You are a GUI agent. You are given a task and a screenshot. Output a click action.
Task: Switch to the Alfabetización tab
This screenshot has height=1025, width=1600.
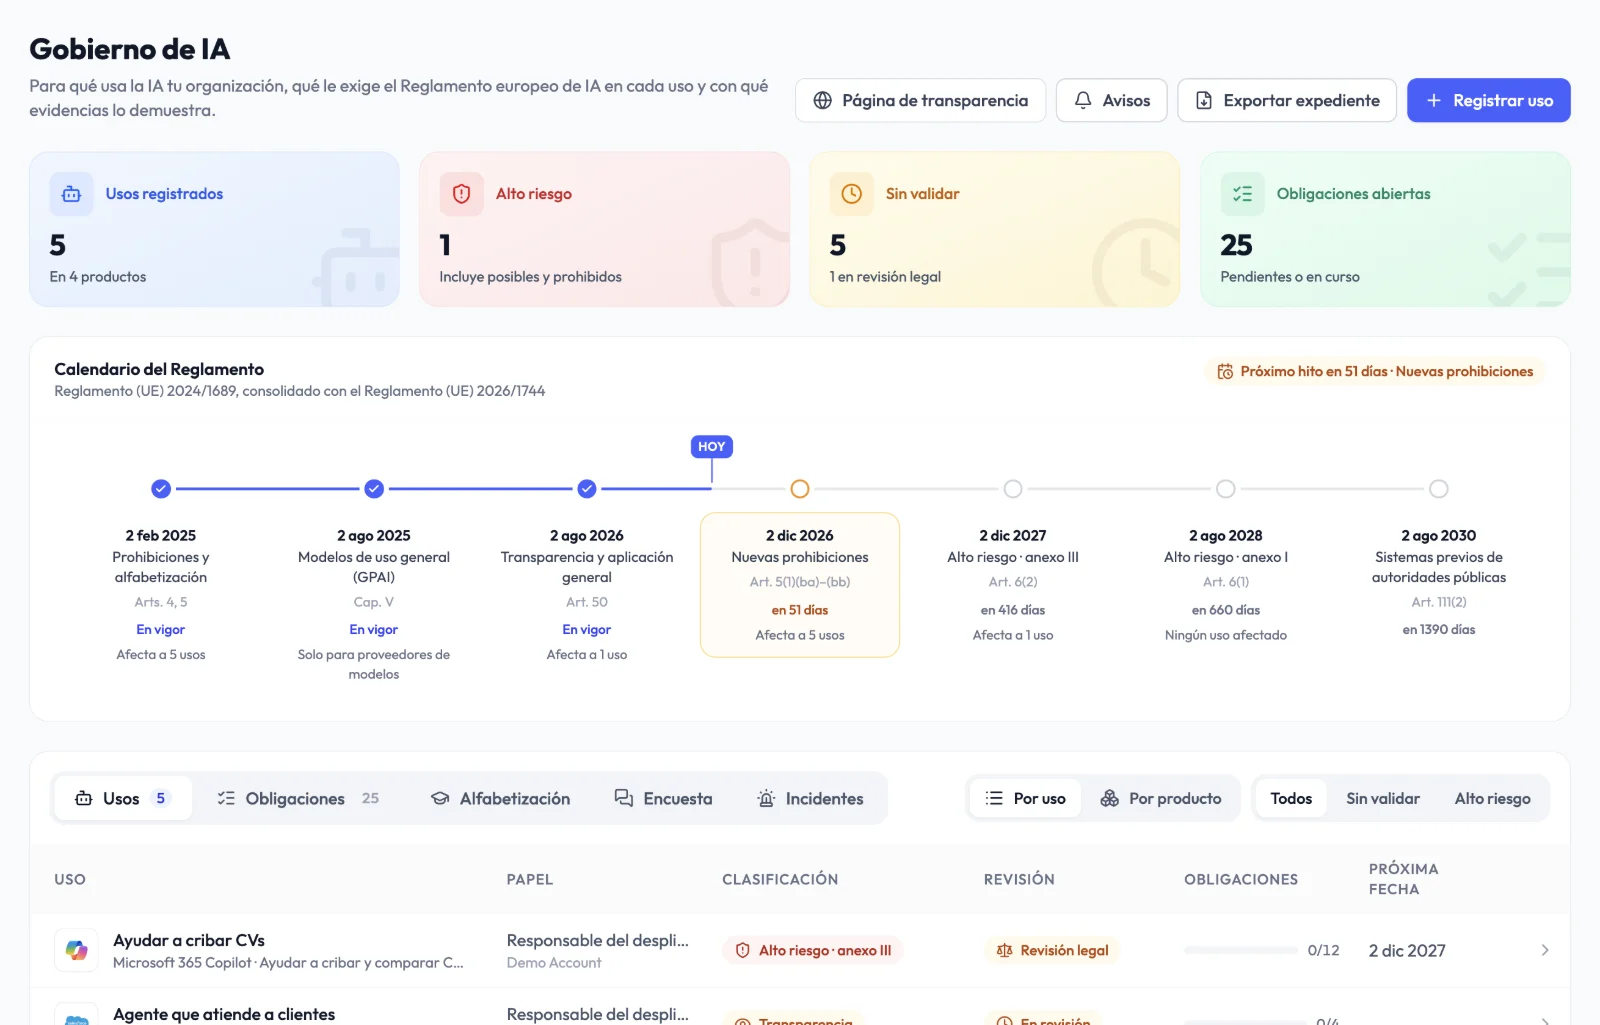coord(501,798)
